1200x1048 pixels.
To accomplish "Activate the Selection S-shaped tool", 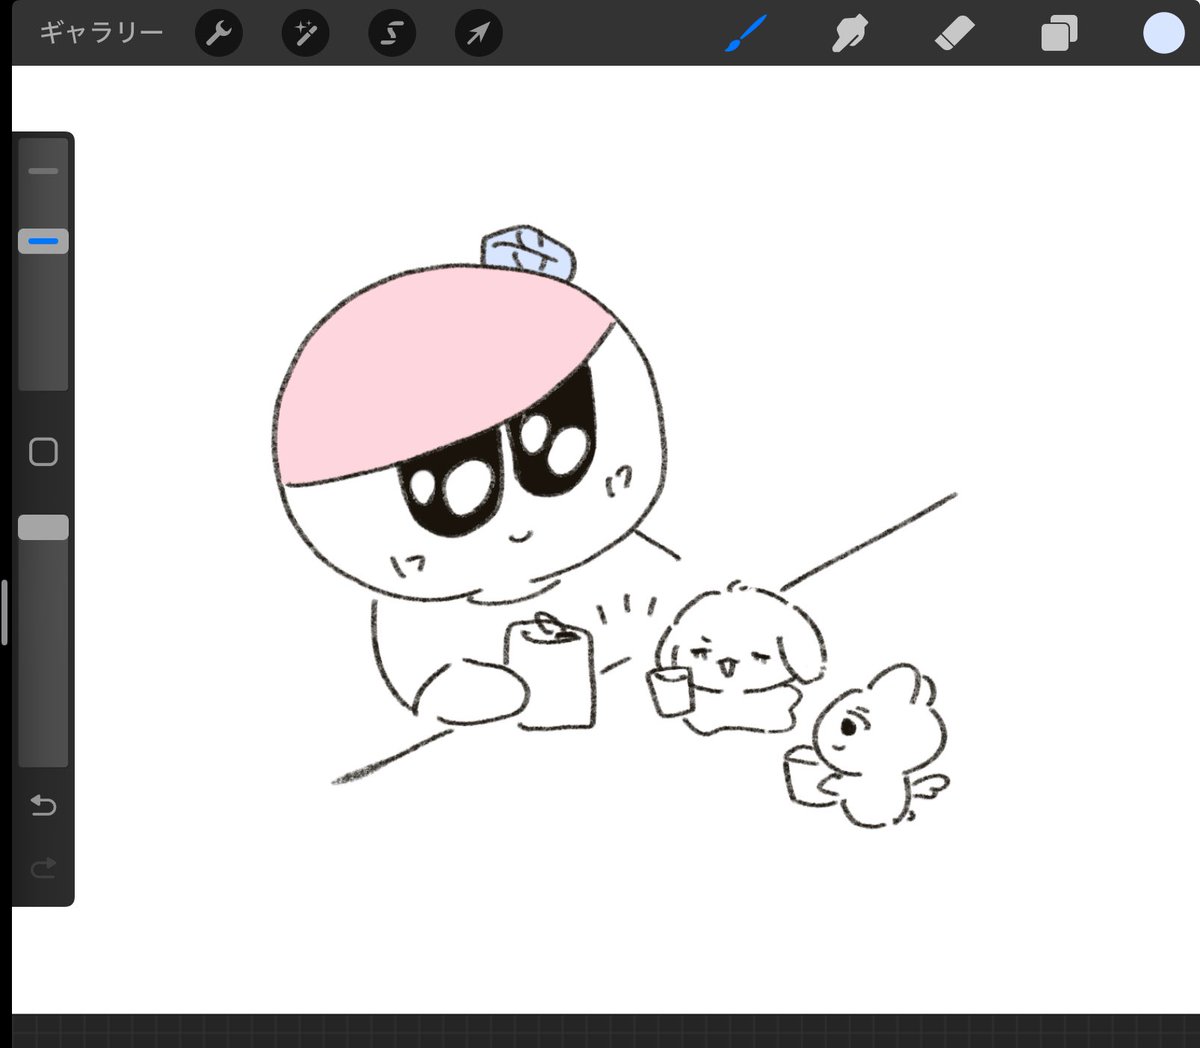I will click(x=392, y=34).
